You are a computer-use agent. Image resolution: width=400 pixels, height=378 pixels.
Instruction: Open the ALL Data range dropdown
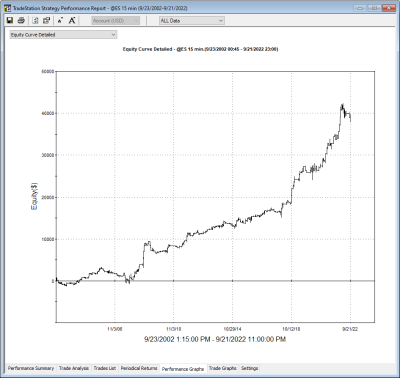[192, 21]
